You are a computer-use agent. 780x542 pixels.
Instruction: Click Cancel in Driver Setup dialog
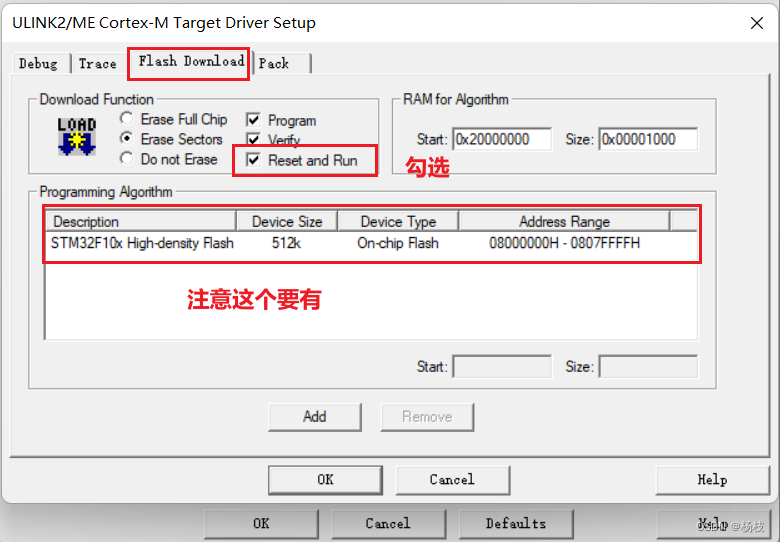pyautogui.click(x=453, y=480)
